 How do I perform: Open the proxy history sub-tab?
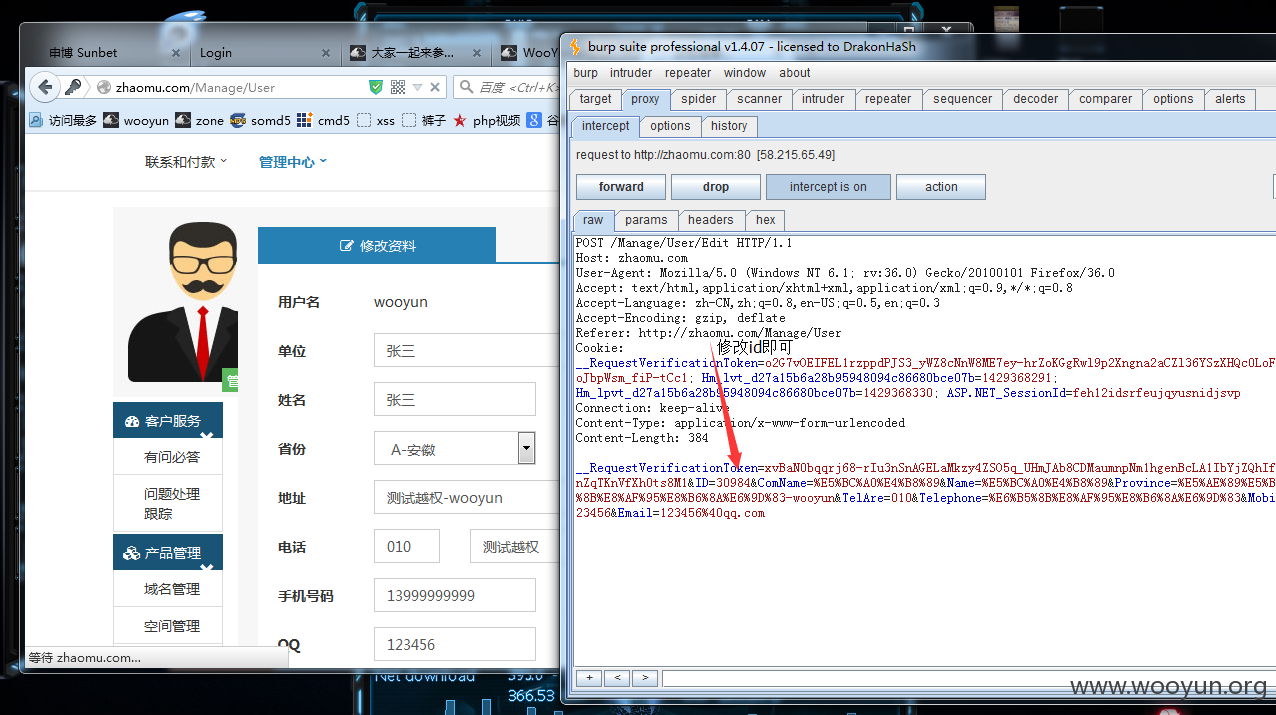[729, 126]
